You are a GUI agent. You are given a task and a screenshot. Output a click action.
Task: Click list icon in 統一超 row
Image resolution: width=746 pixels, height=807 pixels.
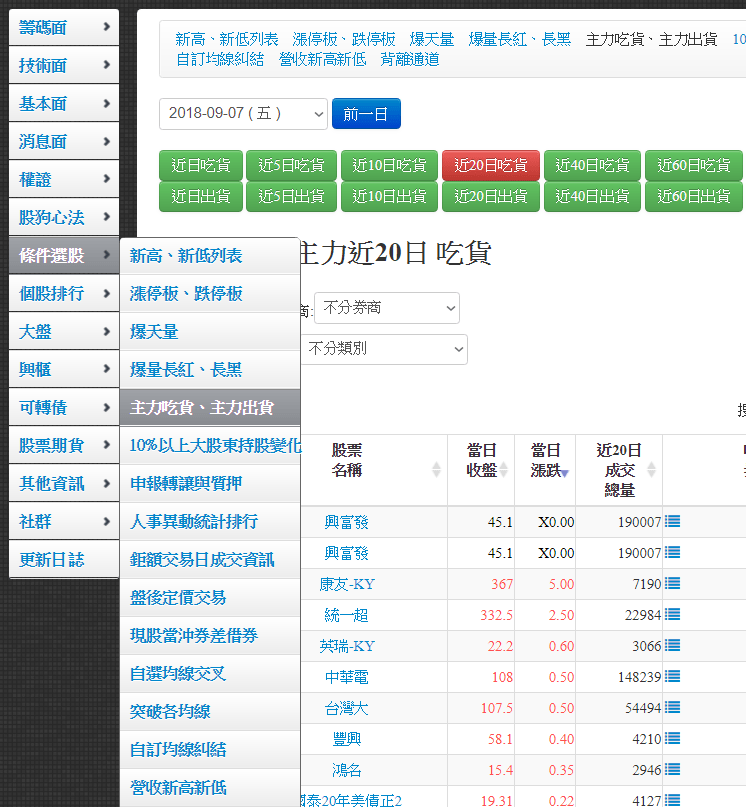click(672, 614)
